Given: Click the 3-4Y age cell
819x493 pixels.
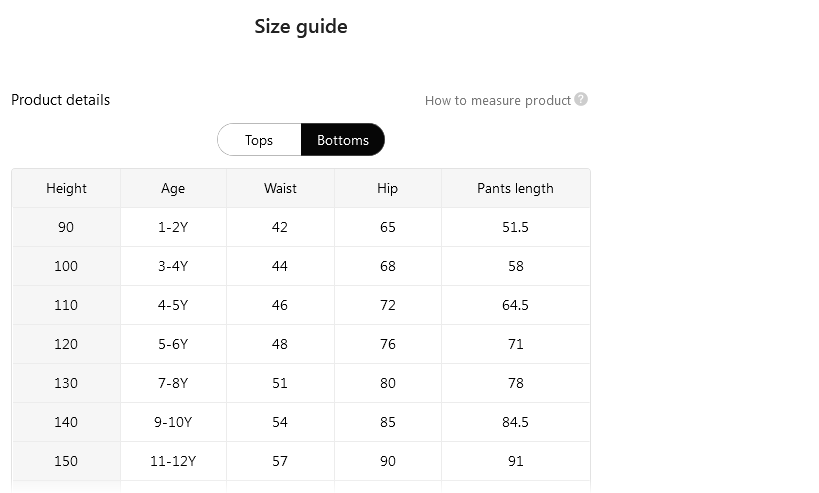Looking at the screenshot, I should pyautogui.click(x=173, y=266).
